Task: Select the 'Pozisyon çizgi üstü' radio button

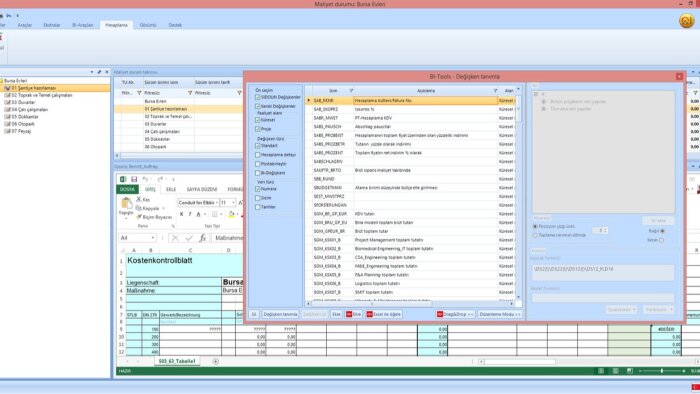Action: click(x=535, y=227)
